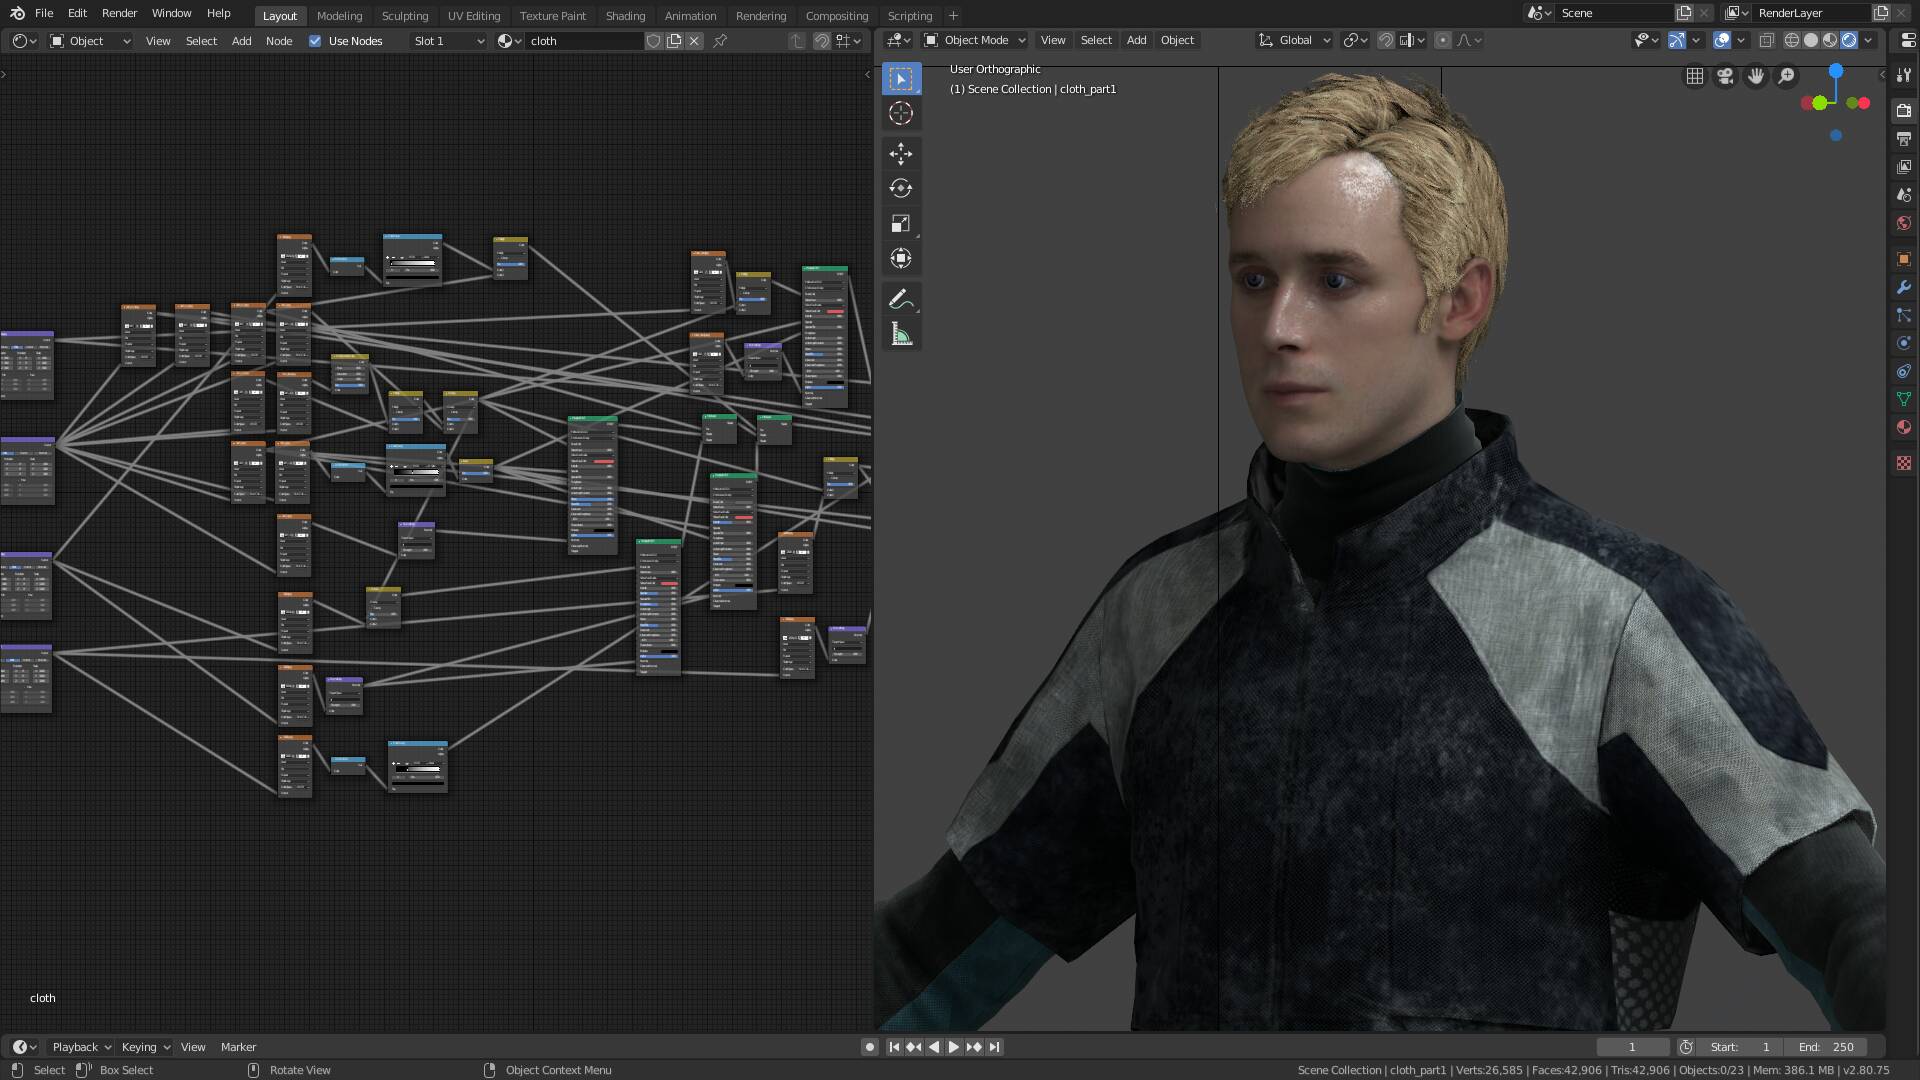Click the zoom view magnifier icon
Screen dimensions: 1920x1080
pos(1786,76)
